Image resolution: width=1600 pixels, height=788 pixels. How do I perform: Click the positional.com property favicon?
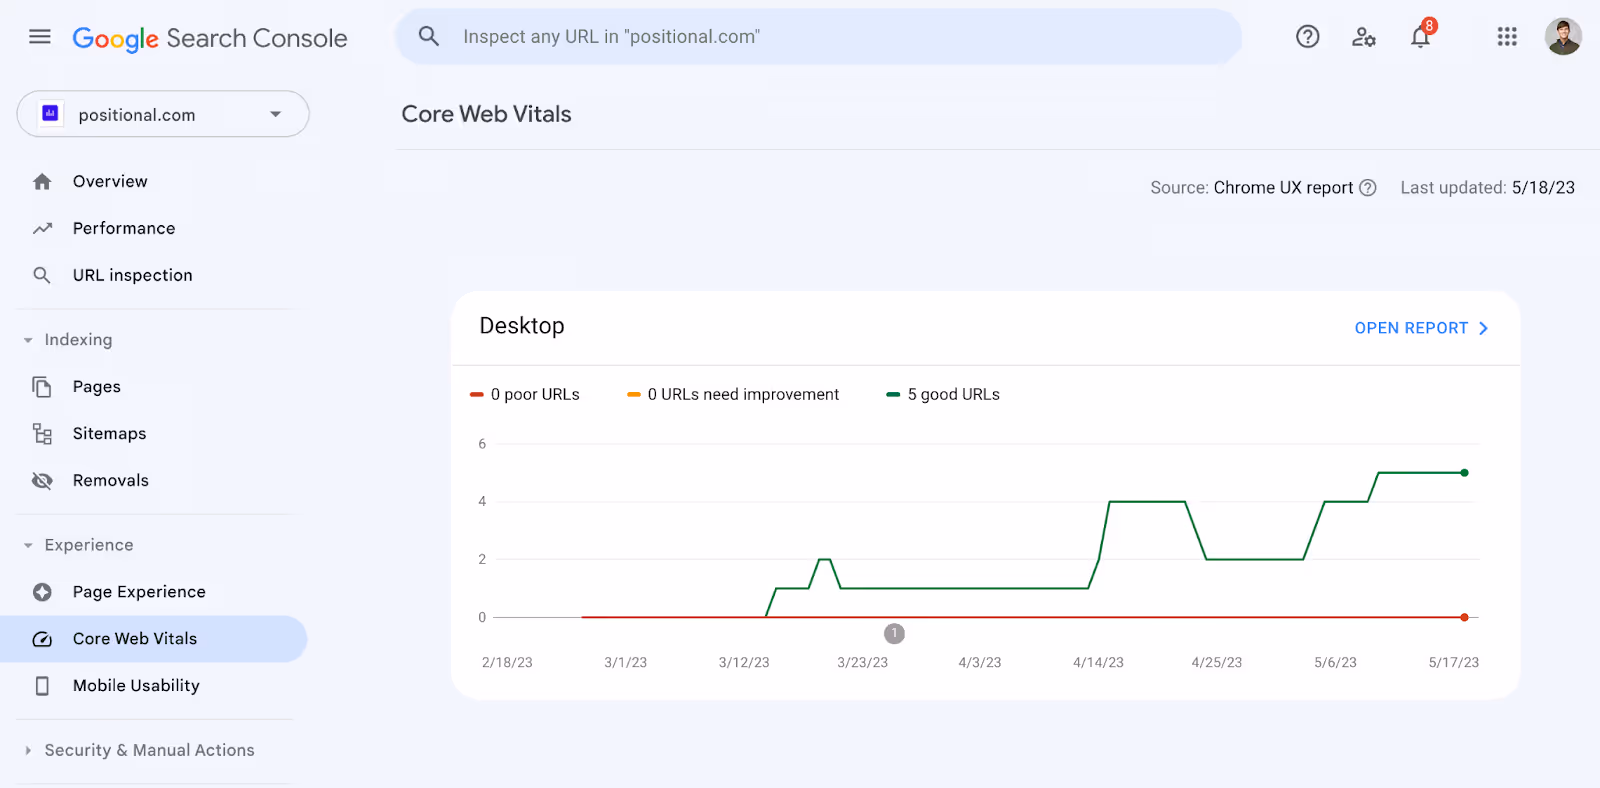tap(50, 114)
